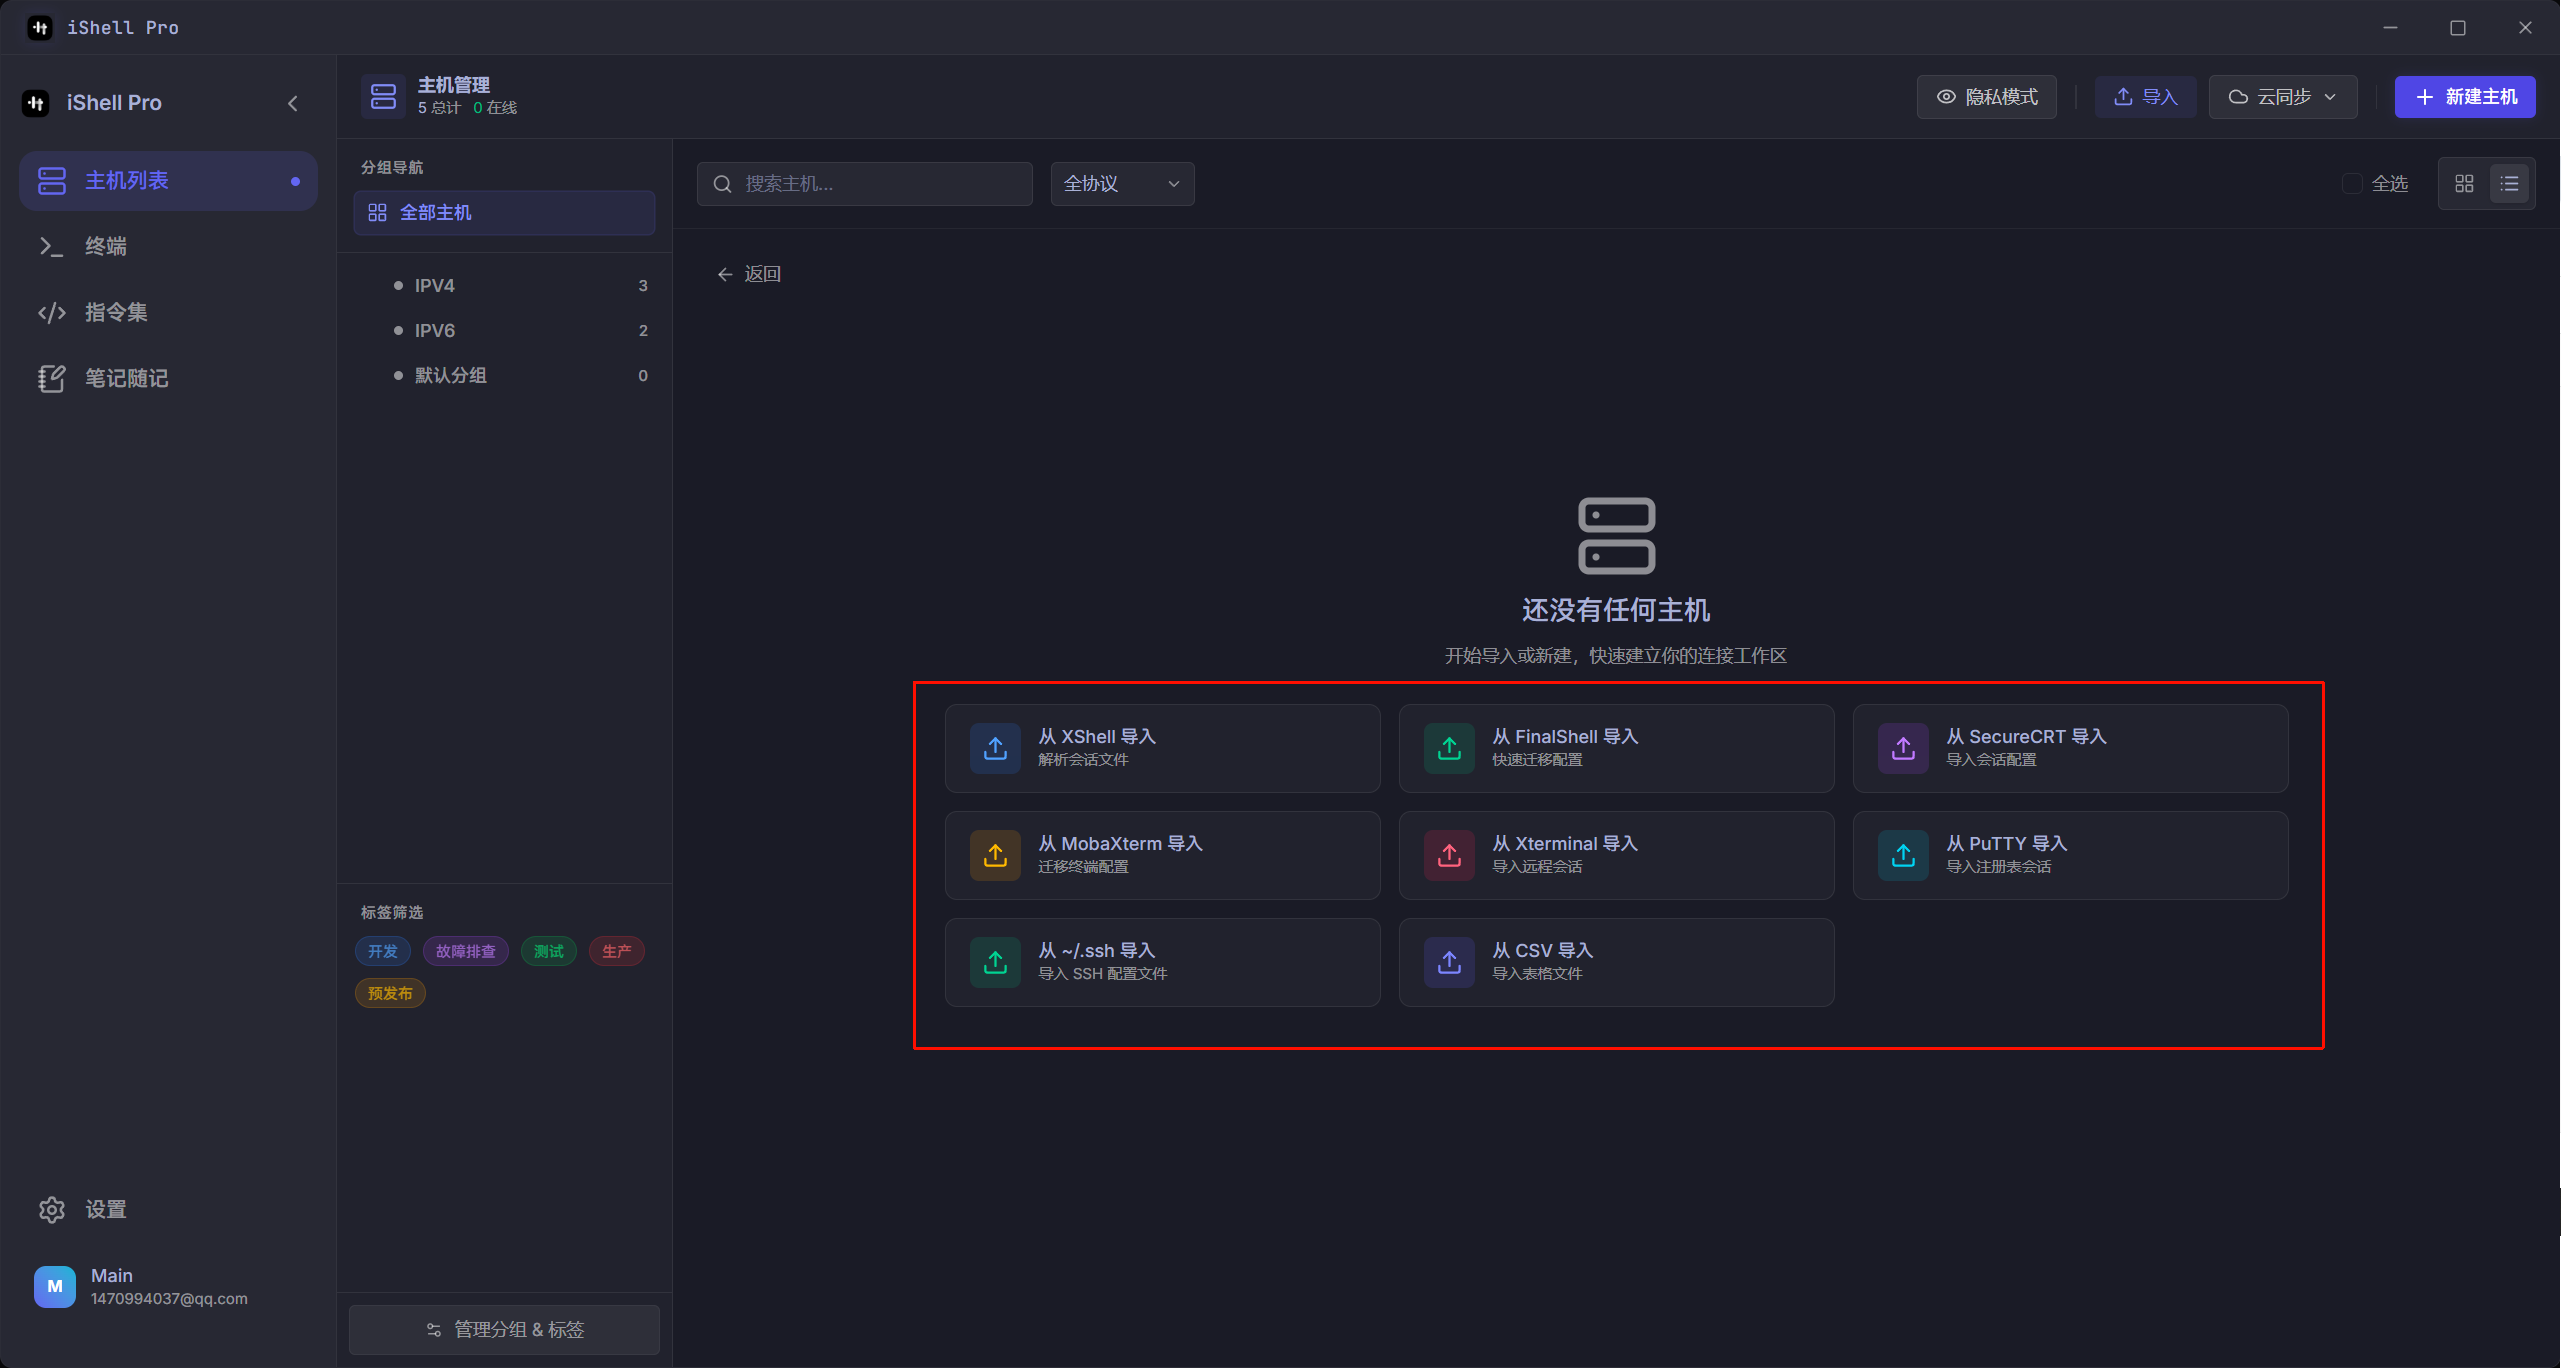Import from SecureCRT

pos(2070,748)
